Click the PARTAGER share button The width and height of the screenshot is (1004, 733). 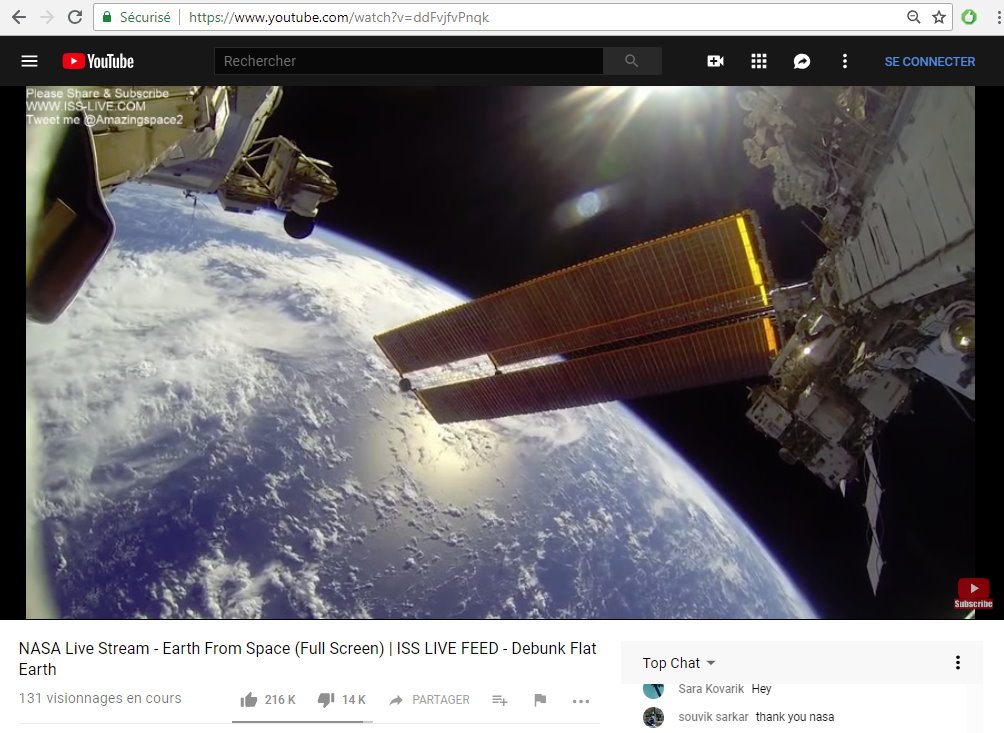pyautogui.click(x=430, y=700)
